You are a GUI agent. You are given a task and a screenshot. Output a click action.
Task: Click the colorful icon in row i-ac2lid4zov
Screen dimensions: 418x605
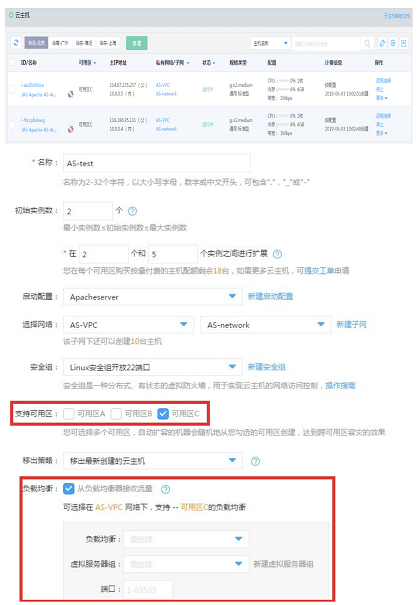[71, 94]
